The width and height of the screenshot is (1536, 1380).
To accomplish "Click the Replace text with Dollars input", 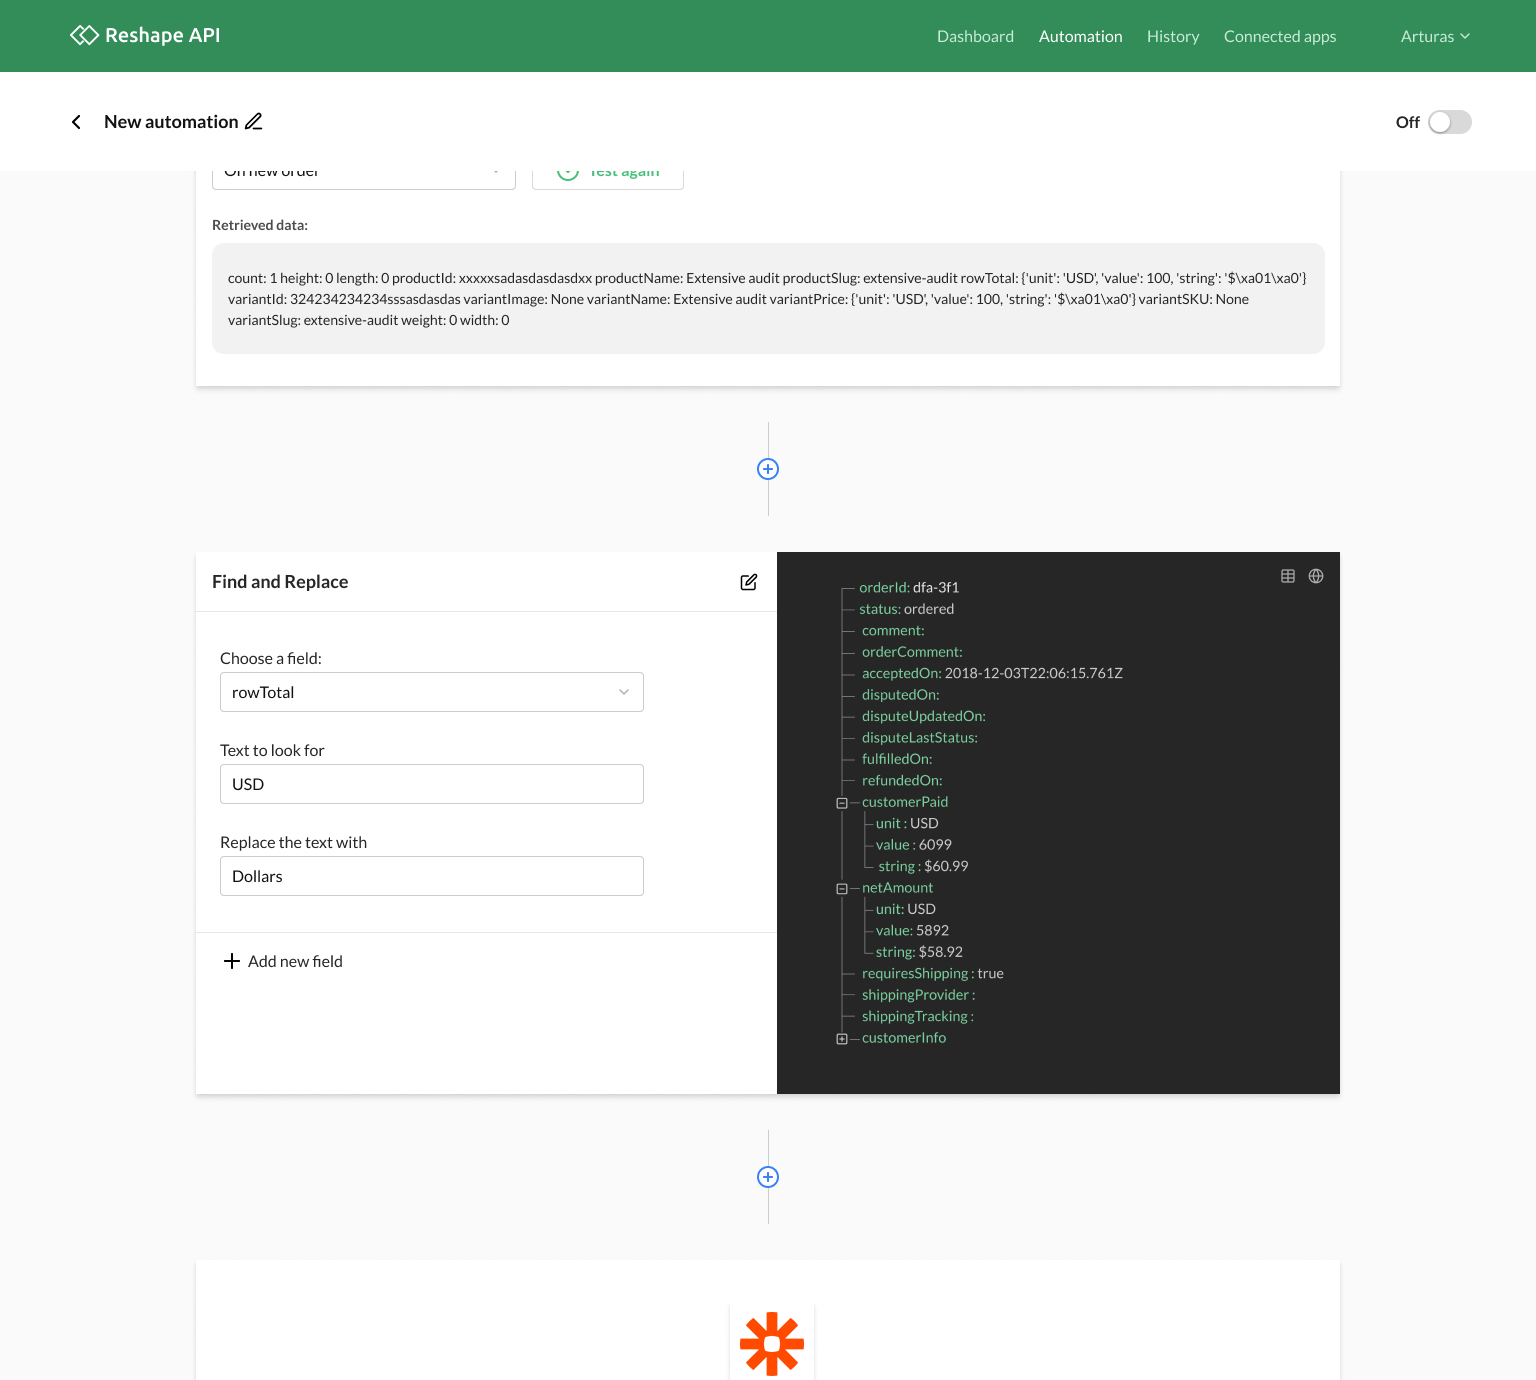I will pyautogui.click(x=431, y=876).
